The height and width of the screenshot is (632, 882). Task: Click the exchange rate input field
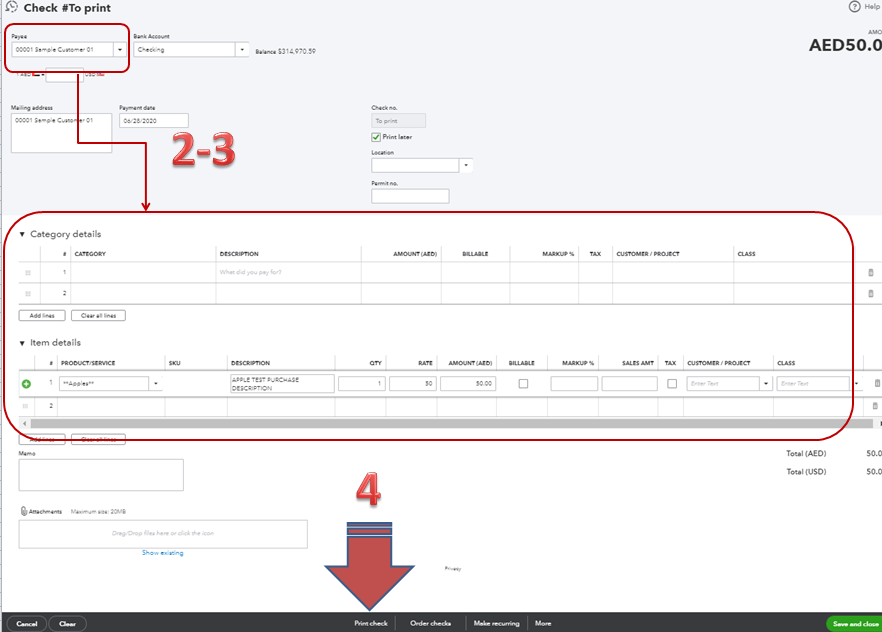pyautogui.click(x=65, y=75)
